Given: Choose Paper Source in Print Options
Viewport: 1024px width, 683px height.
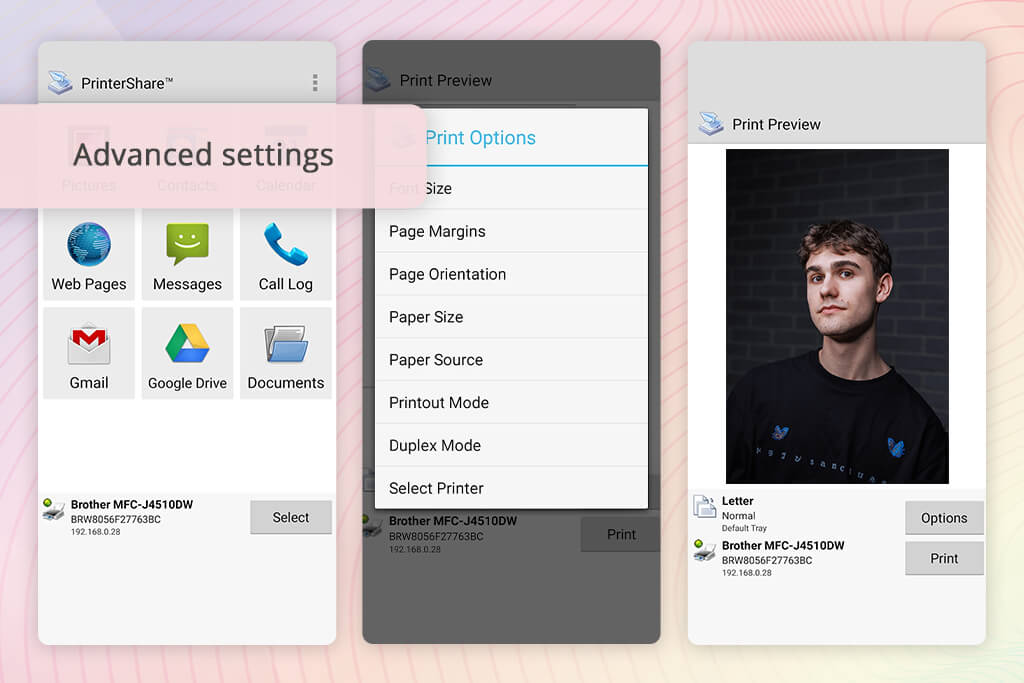Looking at the screenshot, I should point(511,360).
